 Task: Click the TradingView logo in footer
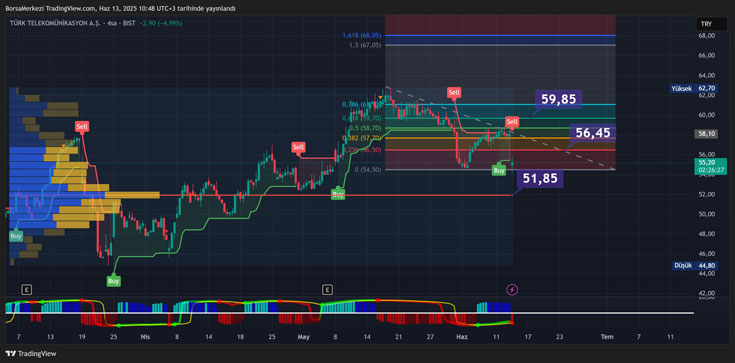click(x=30, y=354)
